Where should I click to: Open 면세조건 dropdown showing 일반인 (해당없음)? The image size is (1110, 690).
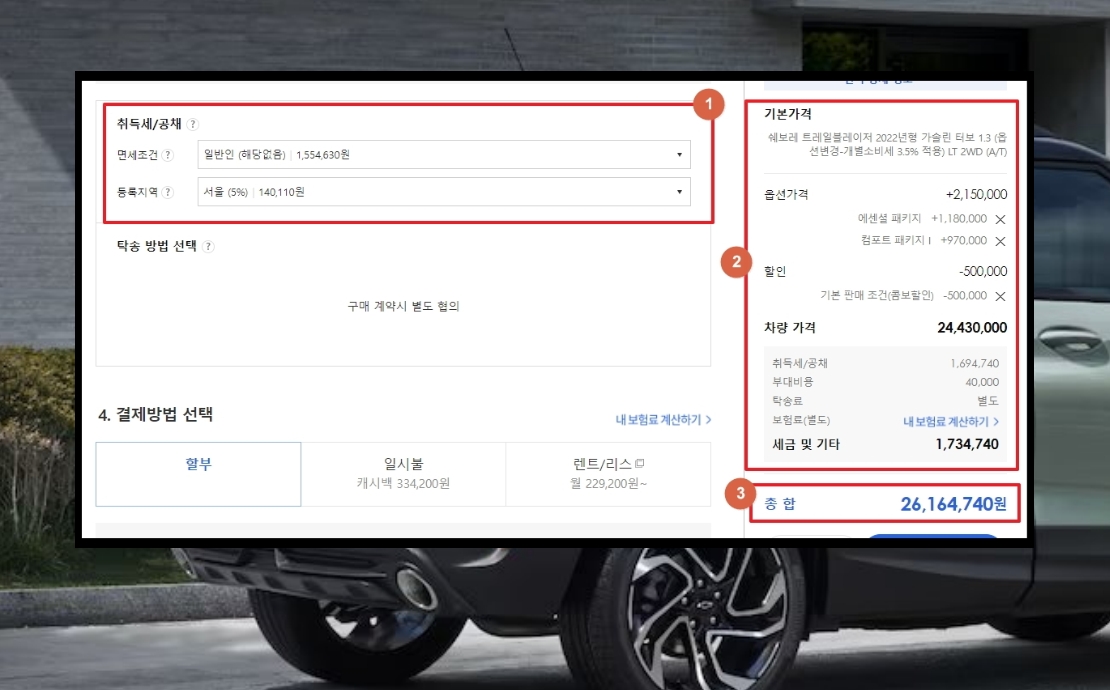pyautogui.click(x=444, y=154)
